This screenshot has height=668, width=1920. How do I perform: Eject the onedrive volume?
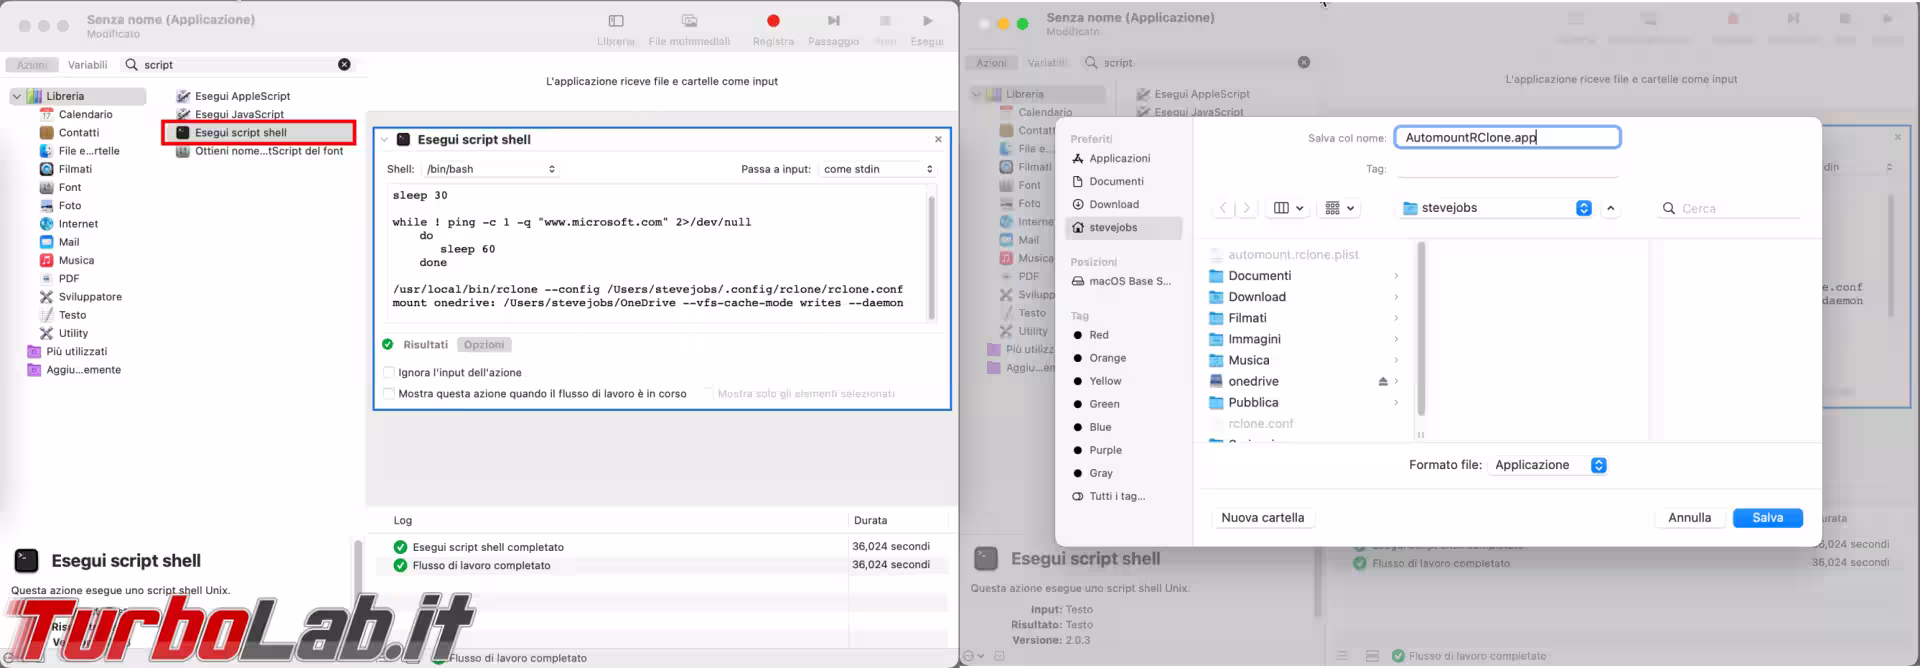pyautogui.click(x=1383, y=382)
